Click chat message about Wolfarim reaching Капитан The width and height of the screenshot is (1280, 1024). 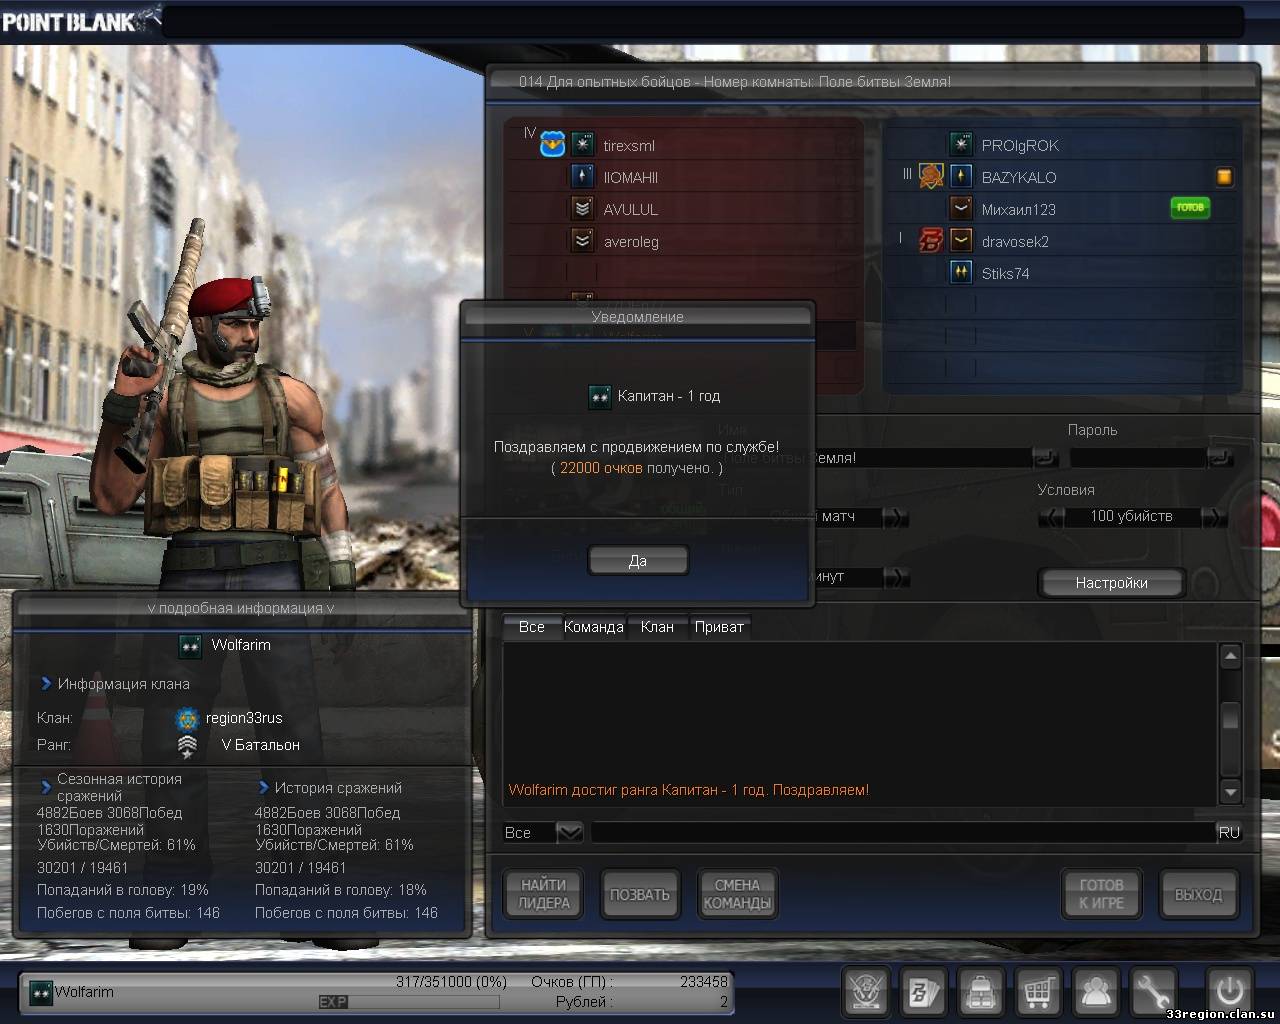[688, 790]
